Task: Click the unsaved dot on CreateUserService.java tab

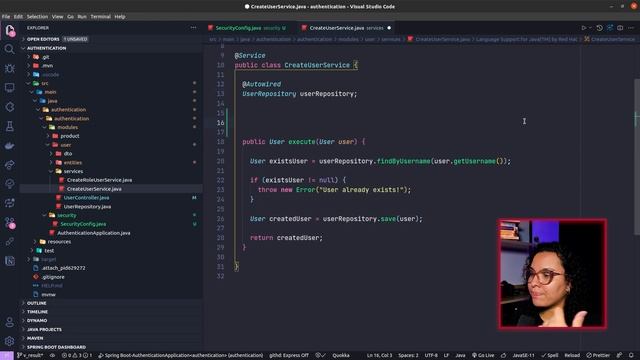Action: [x=389, y=28]
